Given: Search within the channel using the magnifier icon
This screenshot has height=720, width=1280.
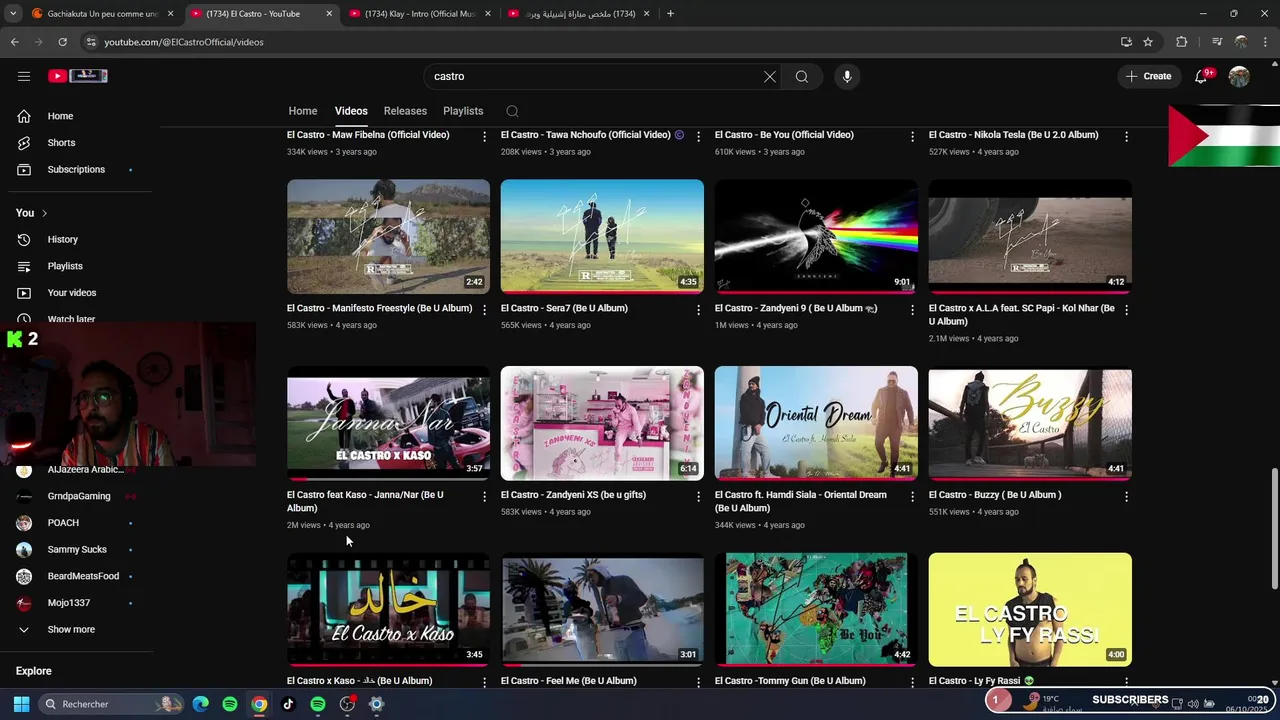Looking at the screenshot, I should pos(512,111).
